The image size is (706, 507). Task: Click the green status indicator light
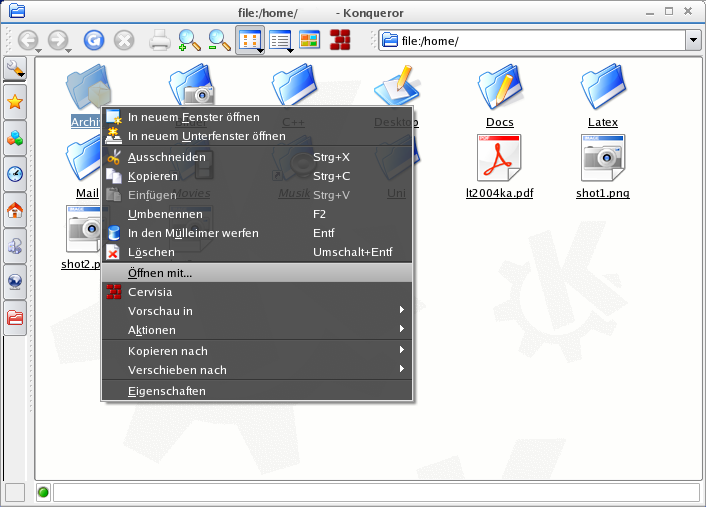[x=43, y=493]
